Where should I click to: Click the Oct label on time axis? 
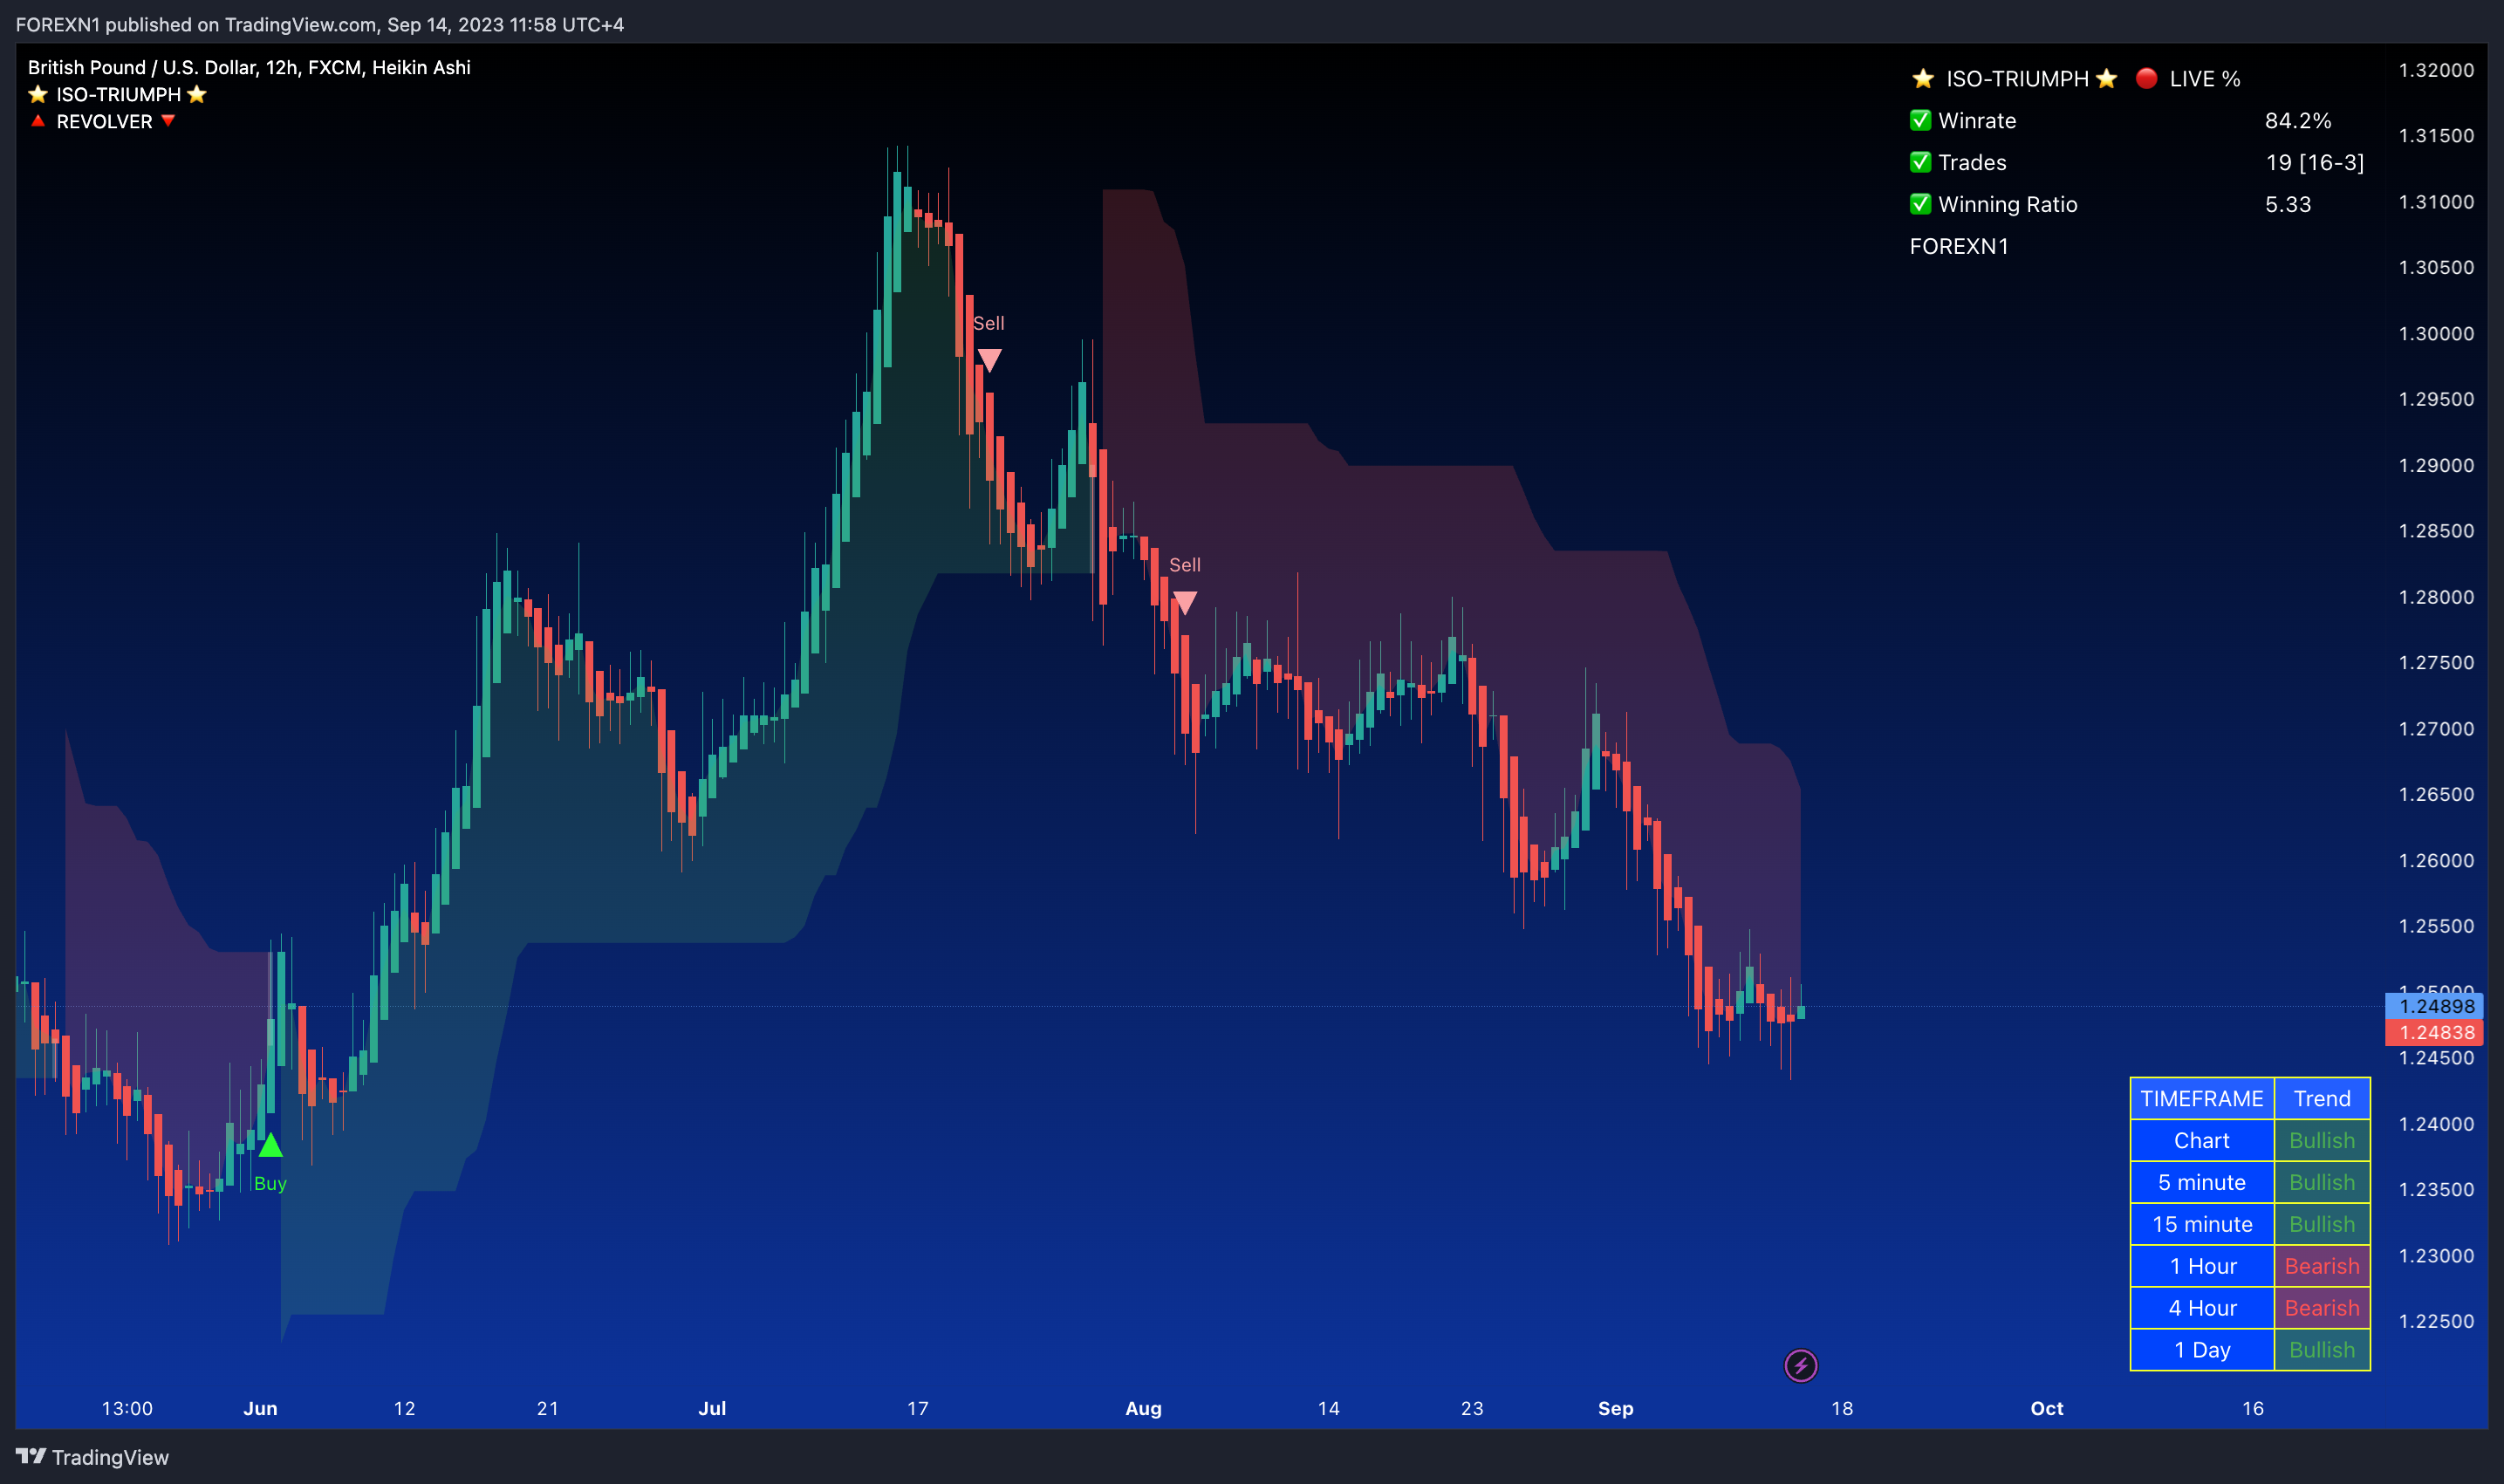tap(2047, 1408)
